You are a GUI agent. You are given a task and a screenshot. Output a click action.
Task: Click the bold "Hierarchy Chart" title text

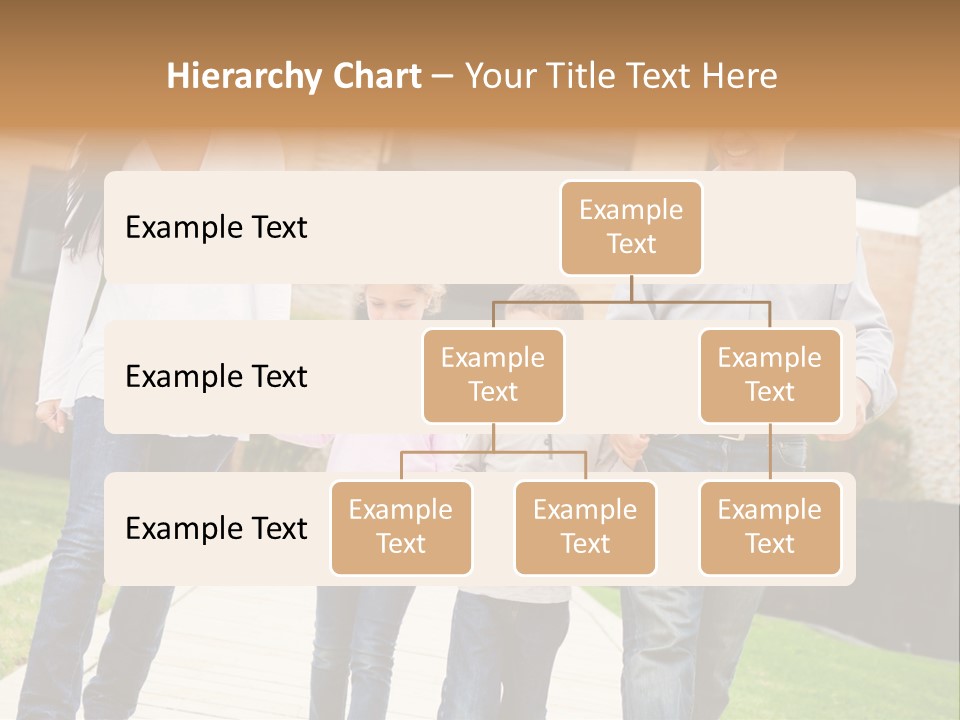click(x=293, y=76)
